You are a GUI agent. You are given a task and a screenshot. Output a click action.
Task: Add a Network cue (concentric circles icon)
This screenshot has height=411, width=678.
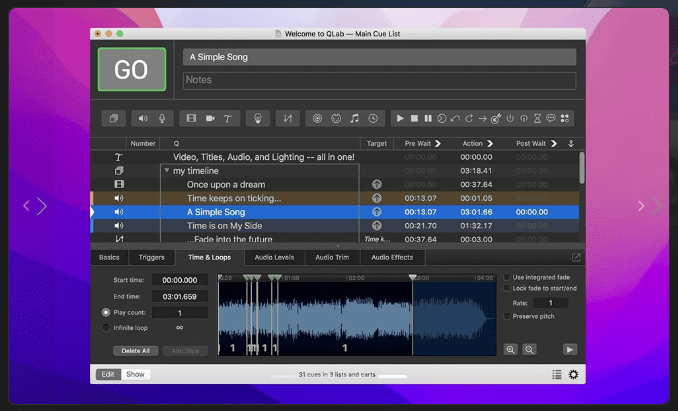(317, 118)
